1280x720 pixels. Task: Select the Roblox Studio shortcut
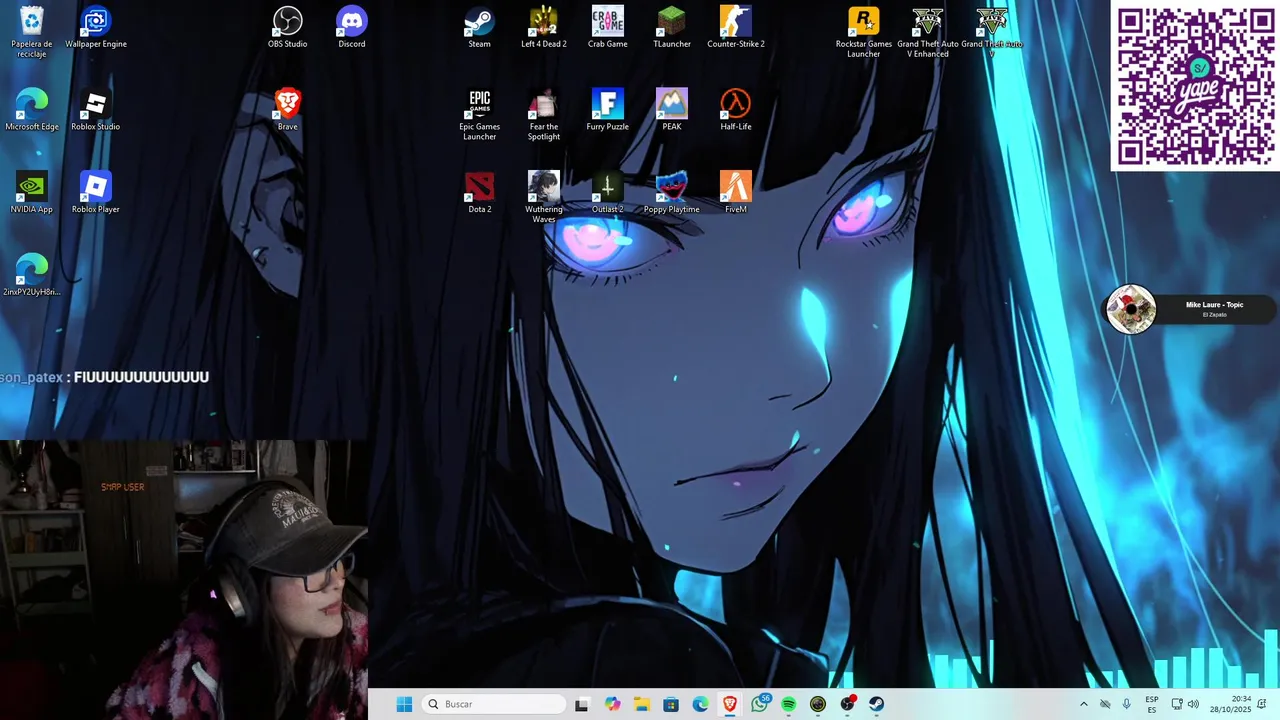[96, 110]
